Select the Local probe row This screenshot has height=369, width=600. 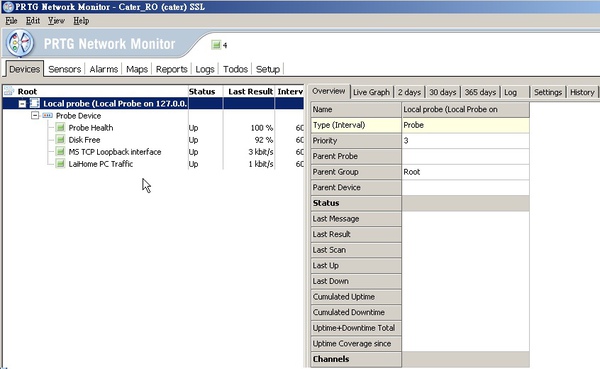tap(153, 103)
